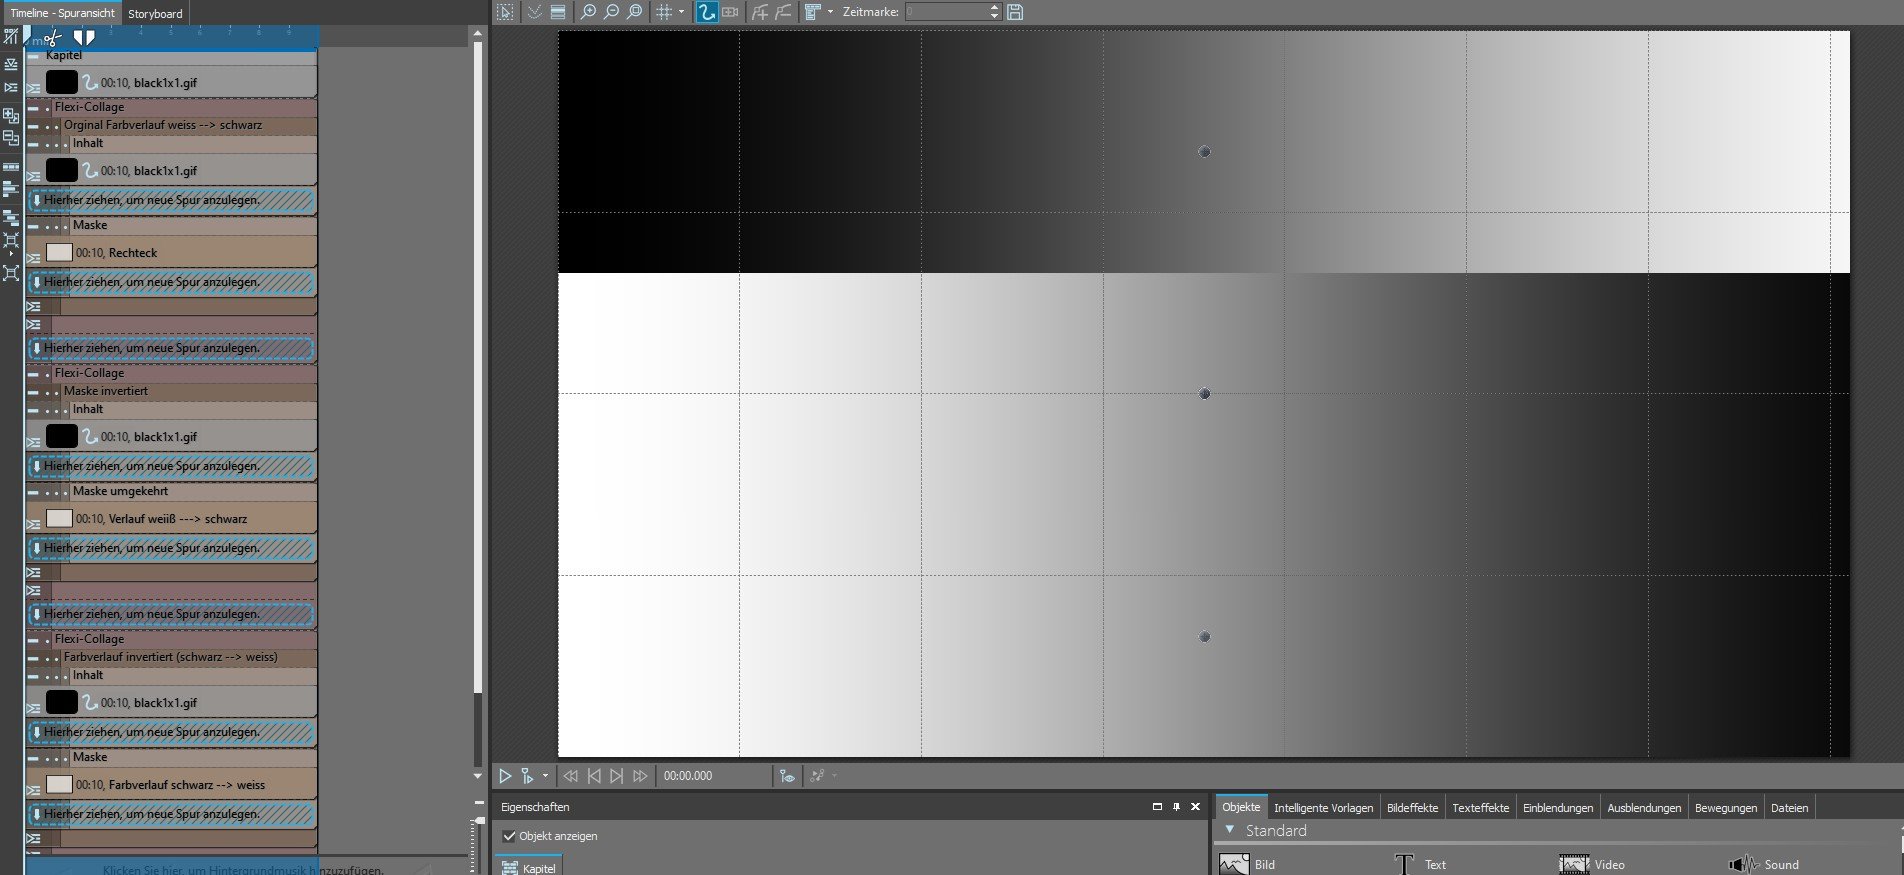Image resolution: width=1904 pixels, height=875 pixels.
Task: Select the motion path tool icon
Action: click(707, 12)
